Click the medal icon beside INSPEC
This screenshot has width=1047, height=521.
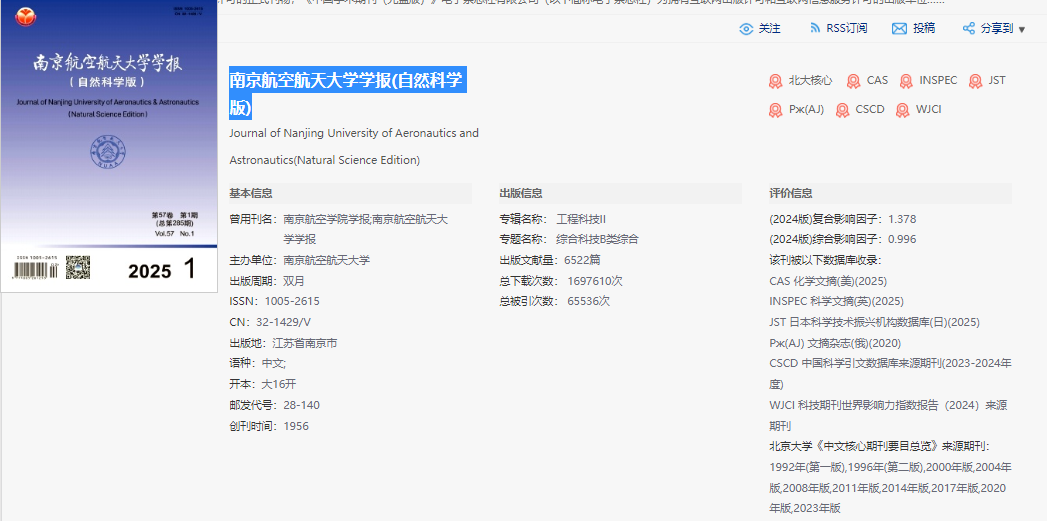(x=906, y=81)
